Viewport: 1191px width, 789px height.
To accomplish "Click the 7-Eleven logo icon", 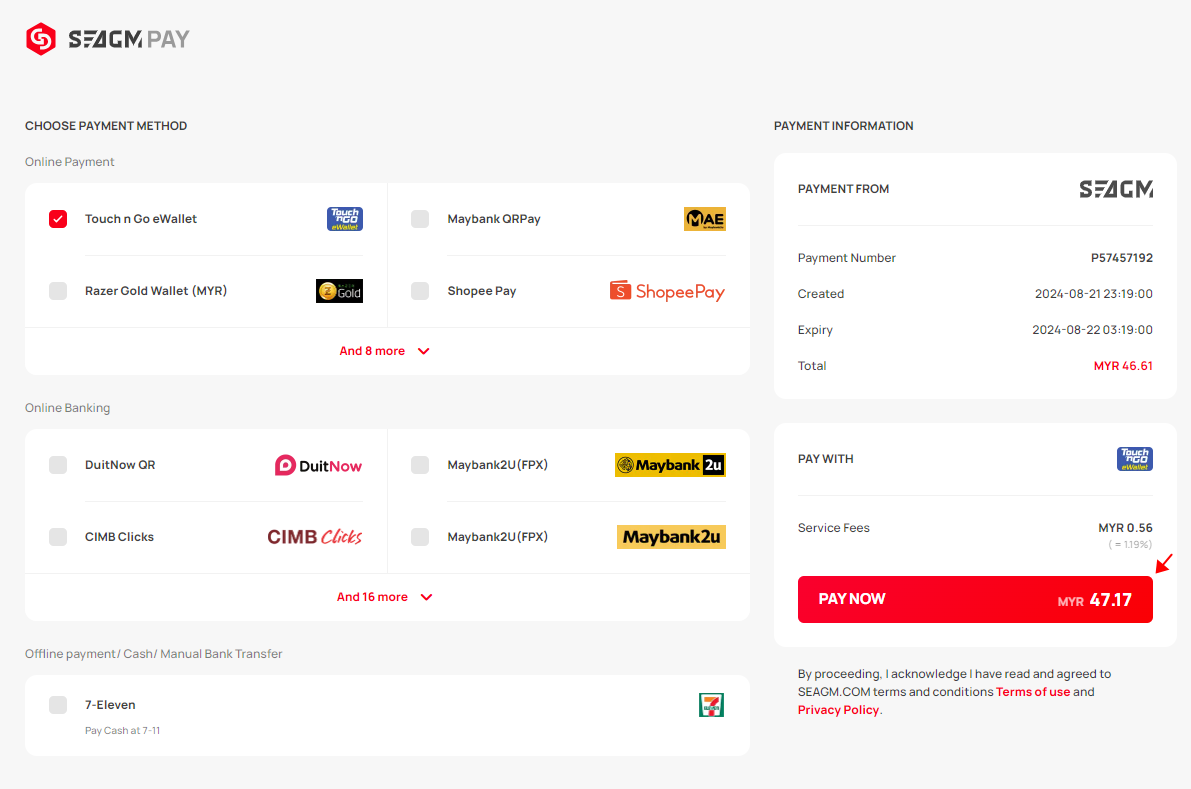I will tap(712, 705).
